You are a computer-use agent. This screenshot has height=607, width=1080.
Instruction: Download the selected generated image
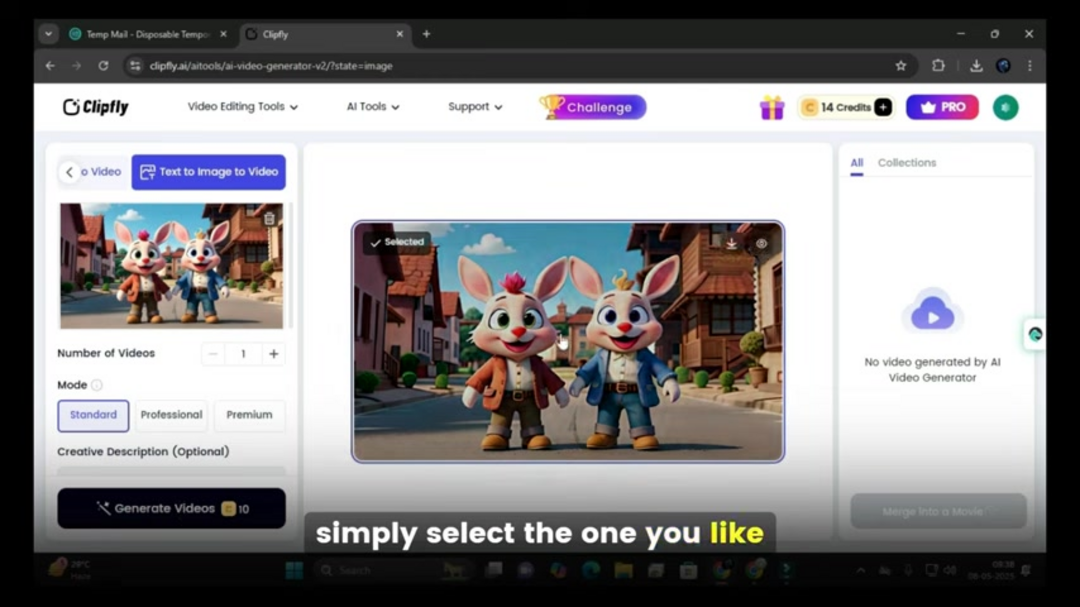tap(733, 243)
